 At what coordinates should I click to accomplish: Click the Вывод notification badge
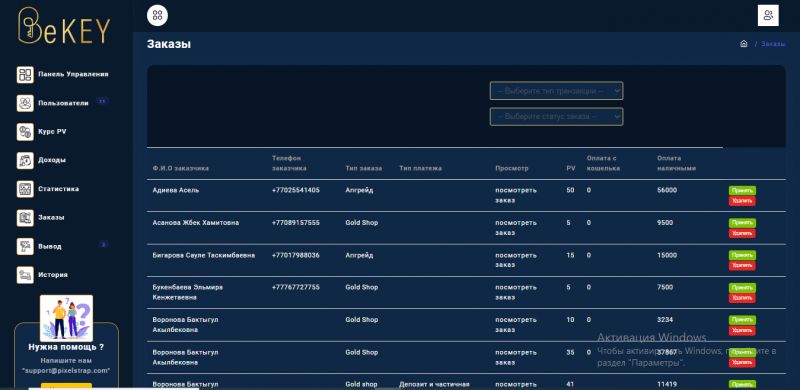tap(103, 245)
